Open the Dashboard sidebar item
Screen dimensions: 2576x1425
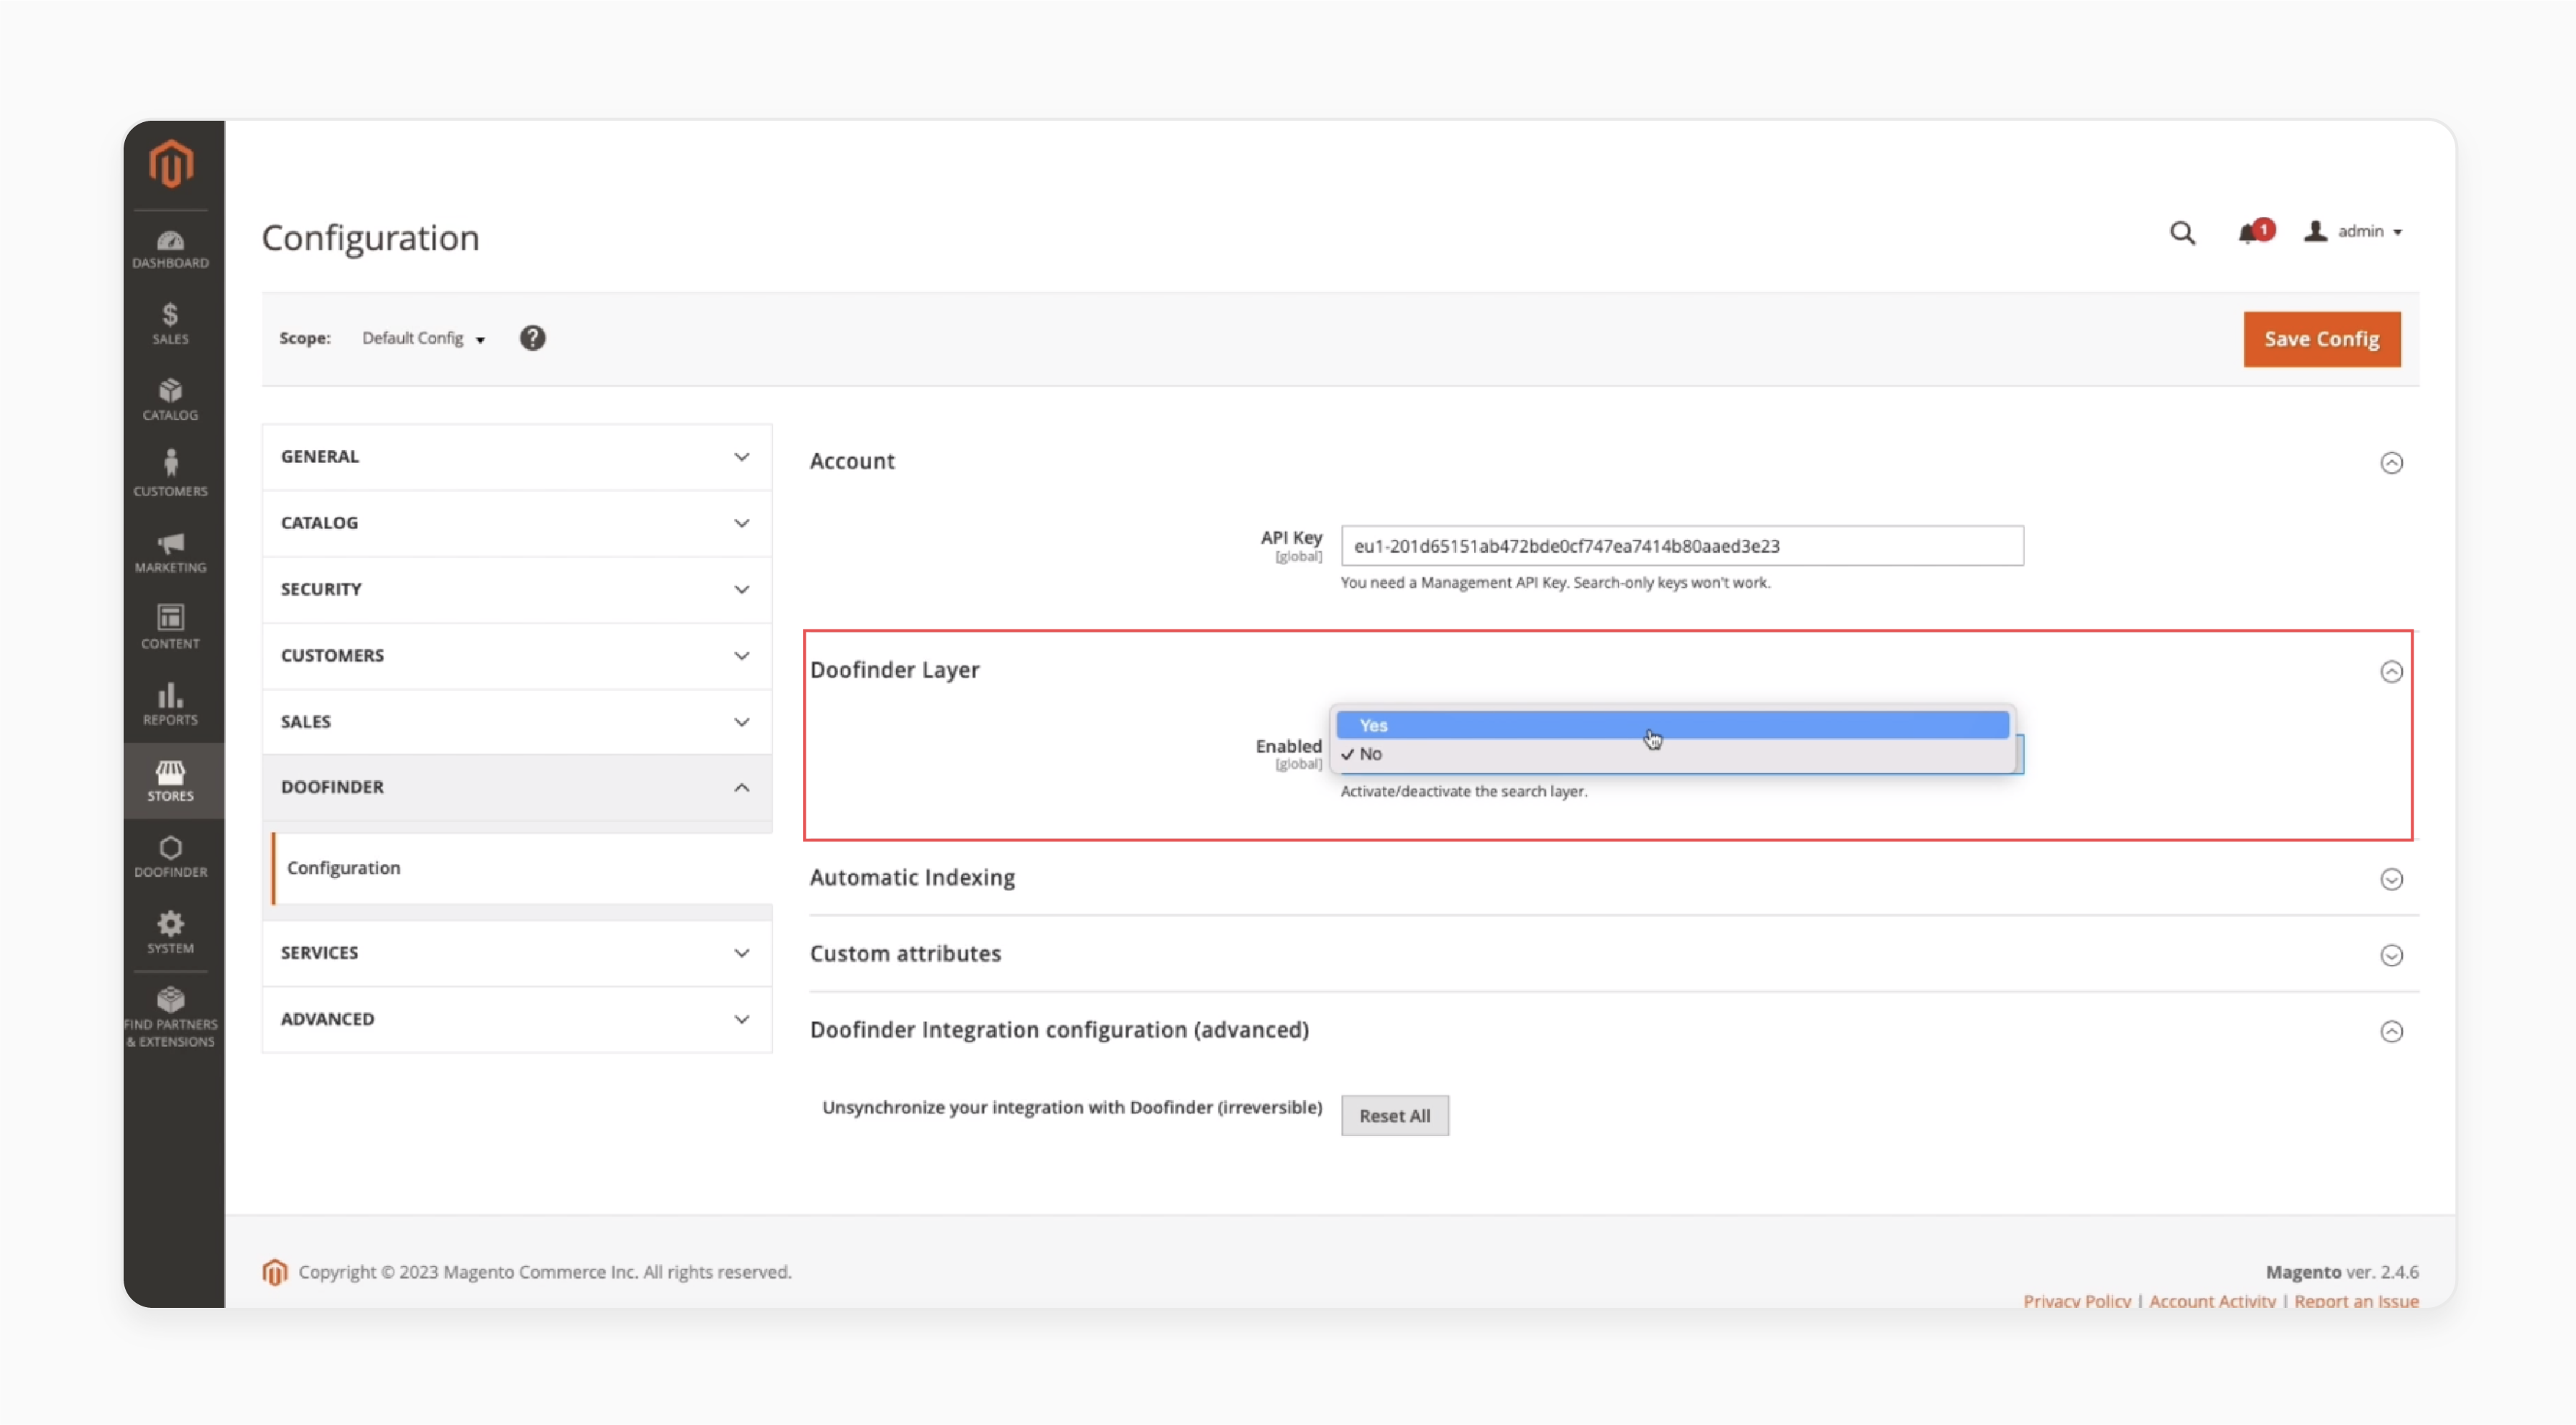coord(171,249)
